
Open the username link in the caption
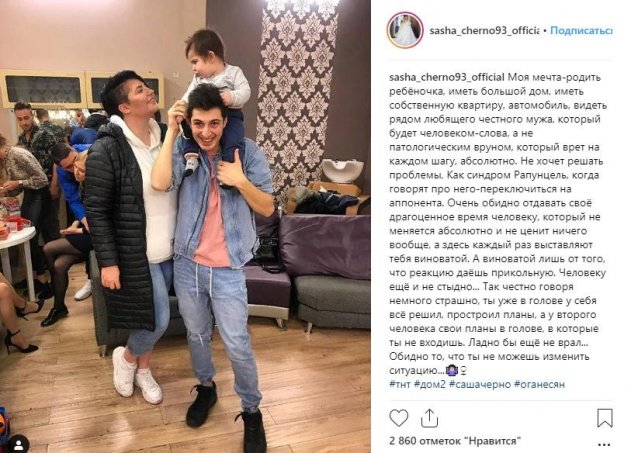(x=447, y=77)
